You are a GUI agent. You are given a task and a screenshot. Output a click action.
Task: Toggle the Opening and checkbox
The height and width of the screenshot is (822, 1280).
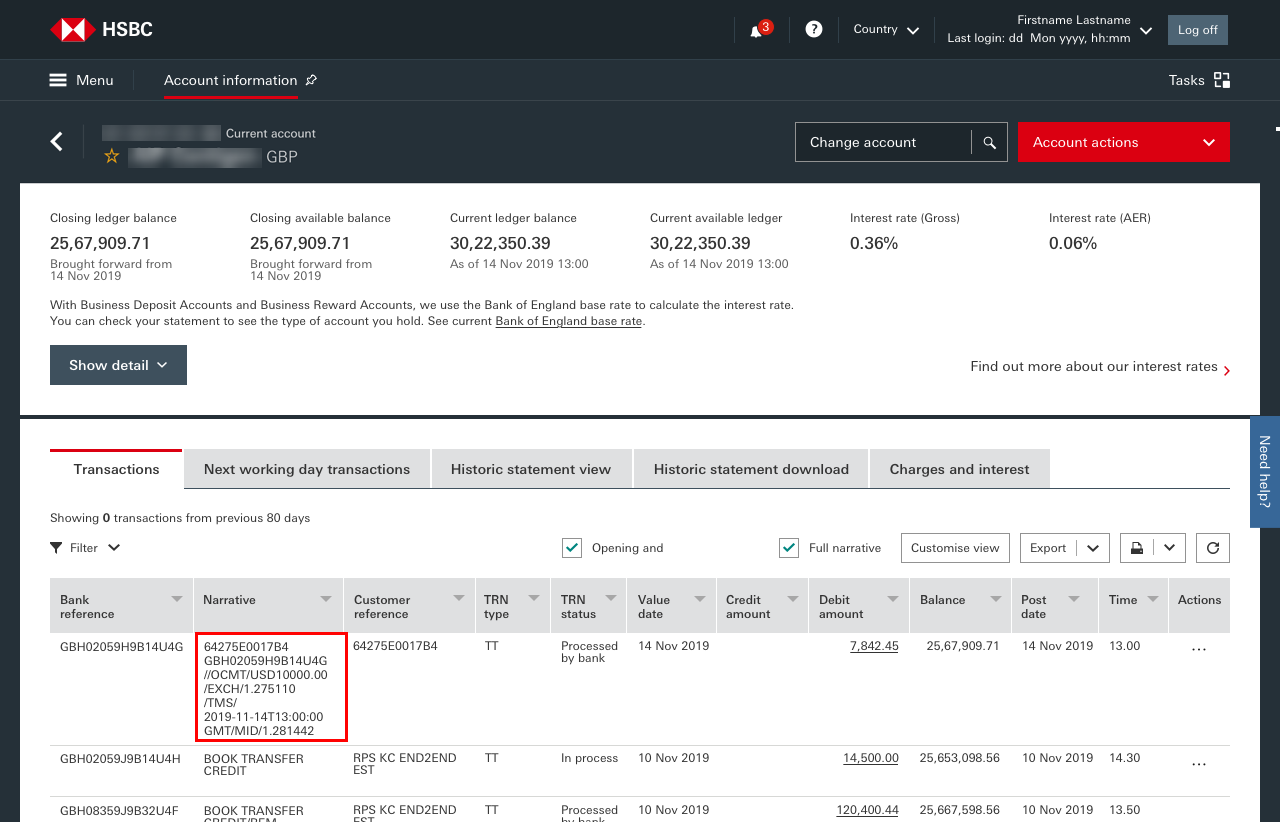(x=572, y=548)
